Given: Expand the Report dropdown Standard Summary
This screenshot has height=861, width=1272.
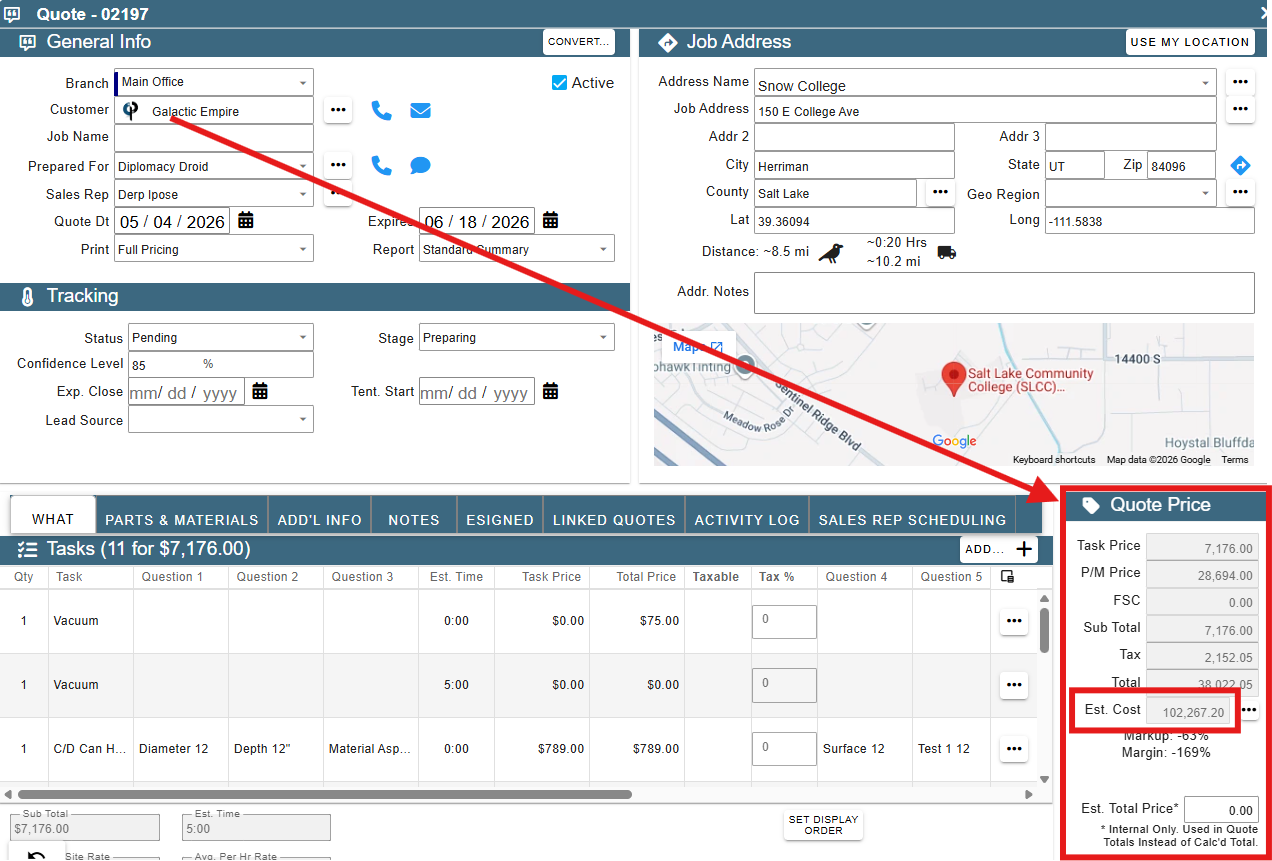Looking at the screenshot, I should pos(517,249).
